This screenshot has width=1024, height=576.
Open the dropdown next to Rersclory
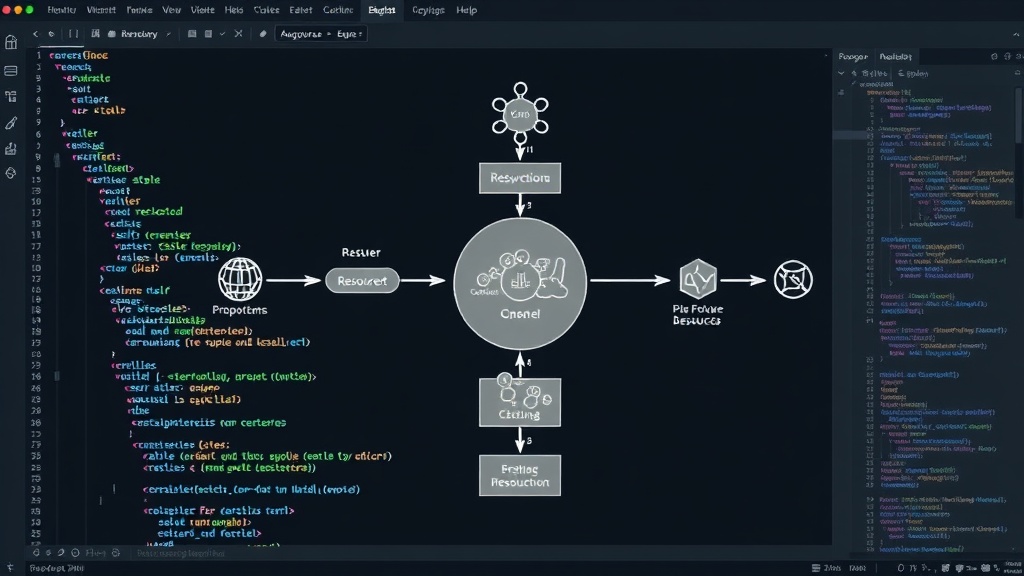click(168, 34)
